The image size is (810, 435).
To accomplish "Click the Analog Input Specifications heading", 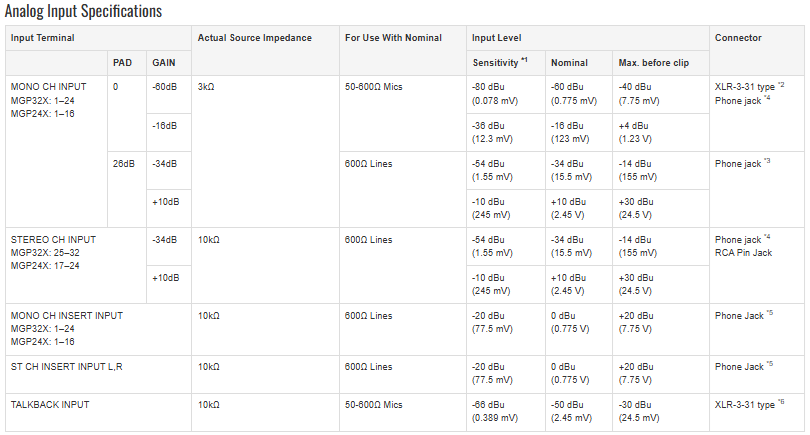I will (x=83, y=11).
